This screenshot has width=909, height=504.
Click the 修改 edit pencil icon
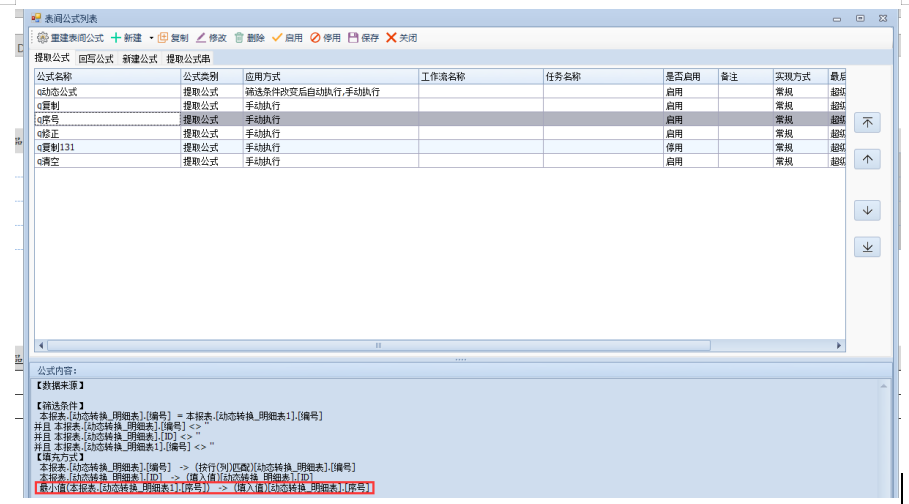(201, 38)
